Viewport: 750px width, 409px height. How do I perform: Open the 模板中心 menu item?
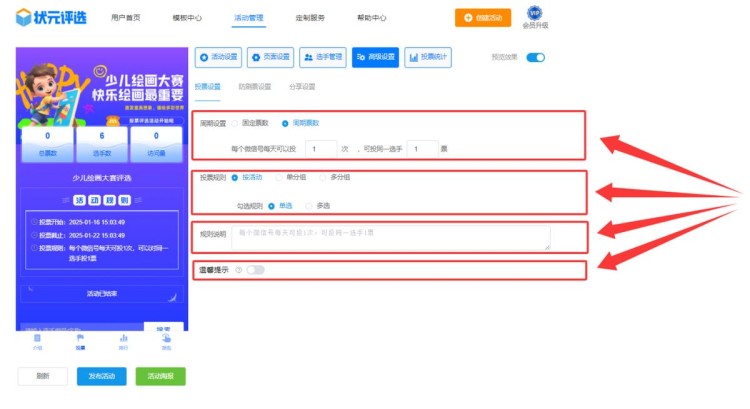point(187,18)
